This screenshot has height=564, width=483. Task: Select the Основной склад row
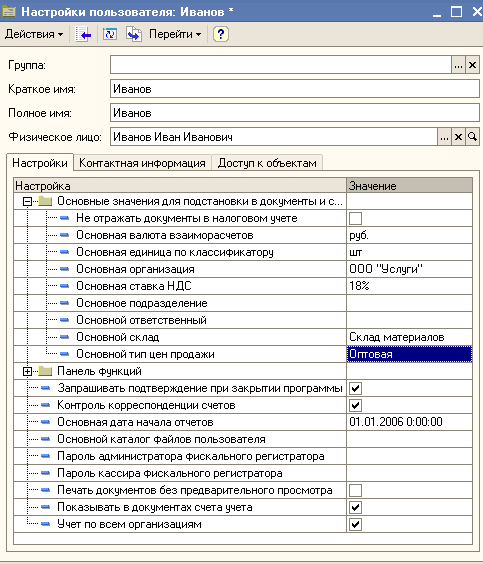pos(243,337)
